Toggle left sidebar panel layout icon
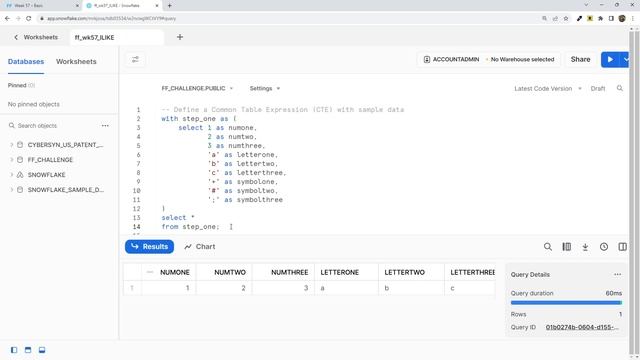The width and height of the screenshot is (640, 360). click(x=14, y=350)
